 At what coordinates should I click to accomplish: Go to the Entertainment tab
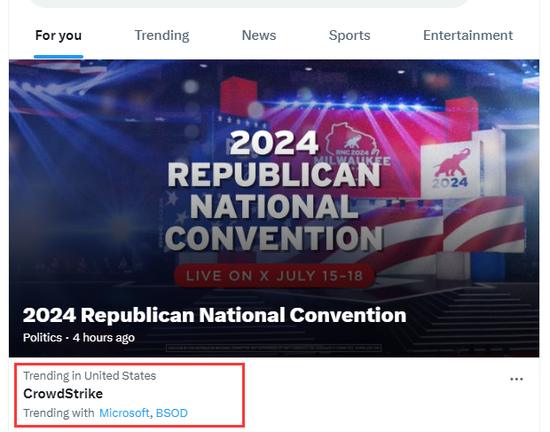click(468, 35)
